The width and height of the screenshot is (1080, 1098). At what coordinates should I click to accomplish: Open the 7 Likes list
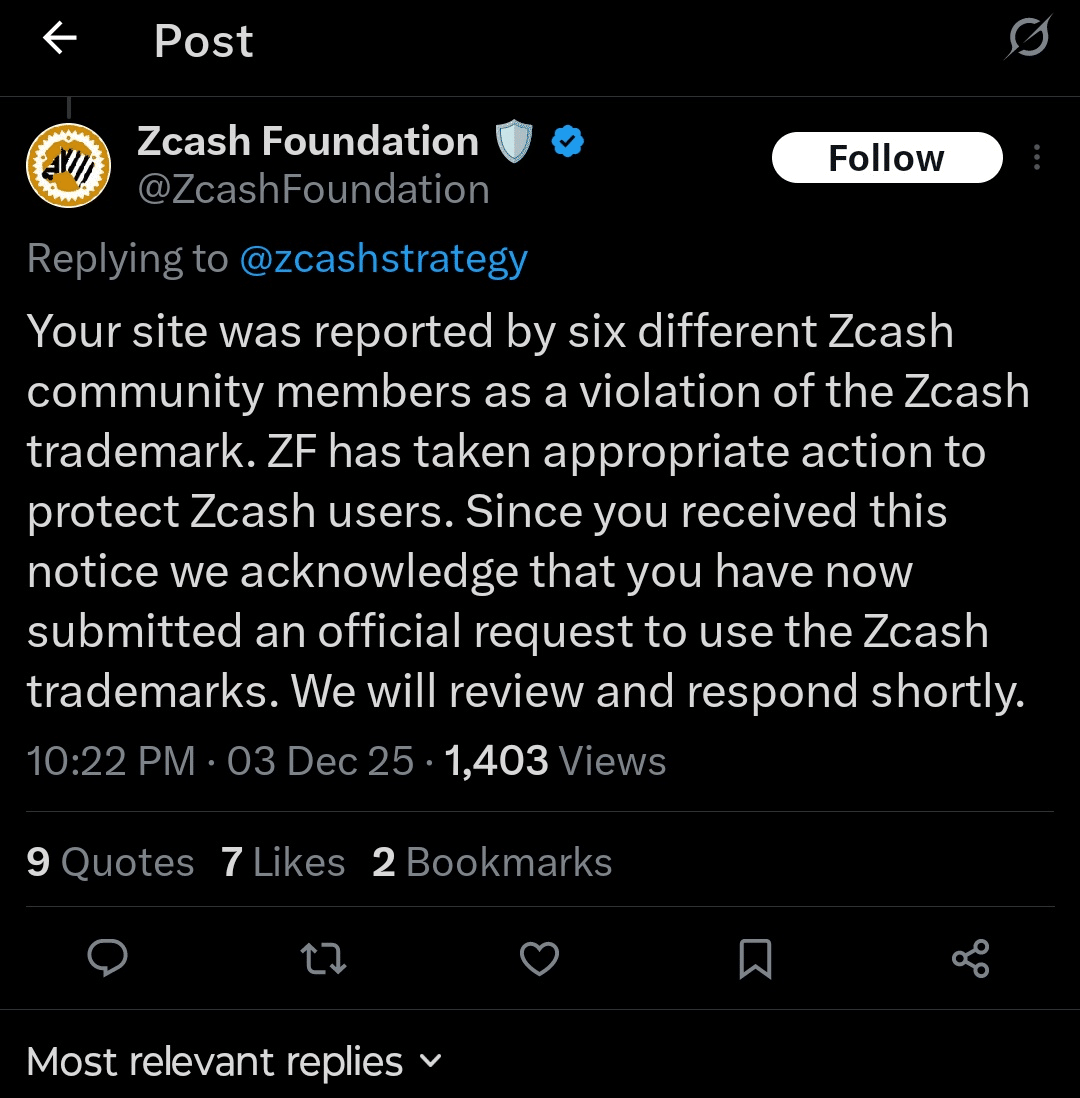pyautogui.click(x=283, y=861)
